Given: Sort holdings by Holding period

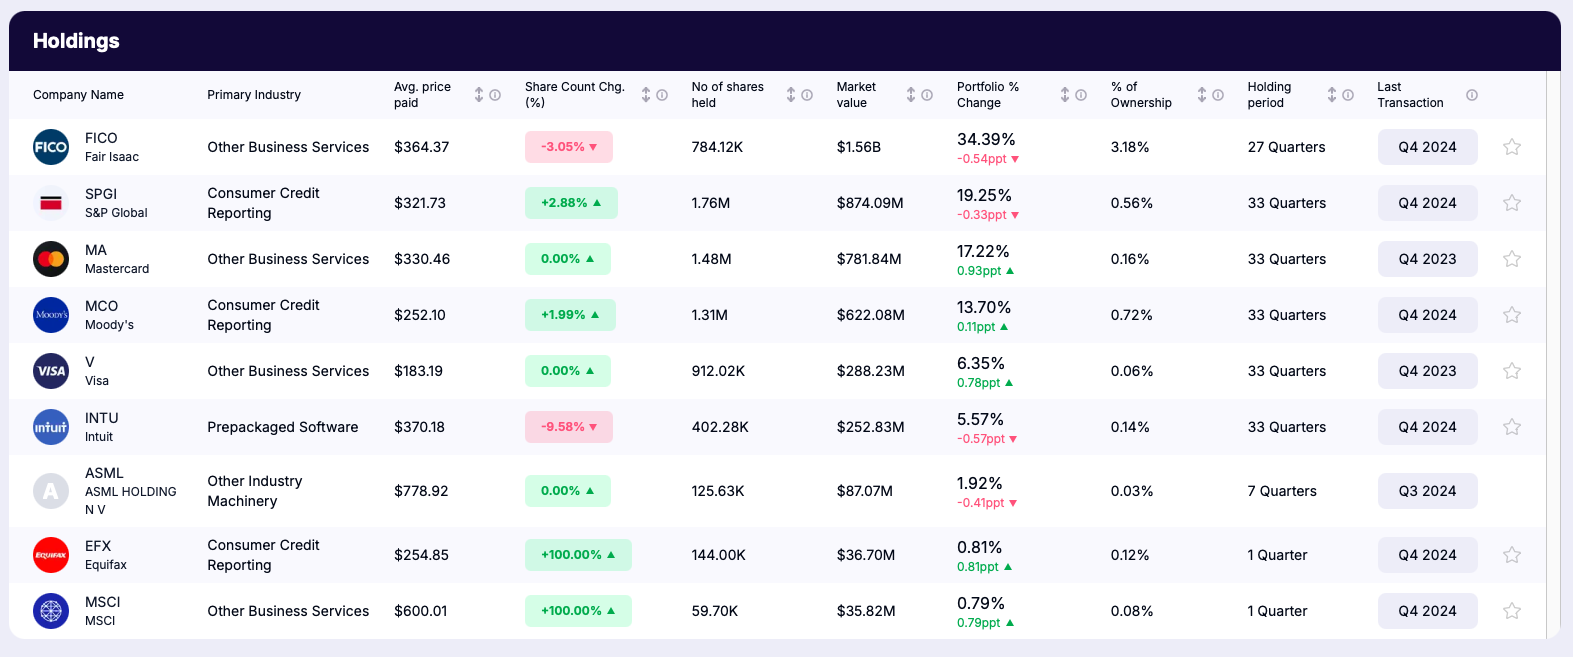Looking at the screenshot, I should click(x=1332, y=95).
